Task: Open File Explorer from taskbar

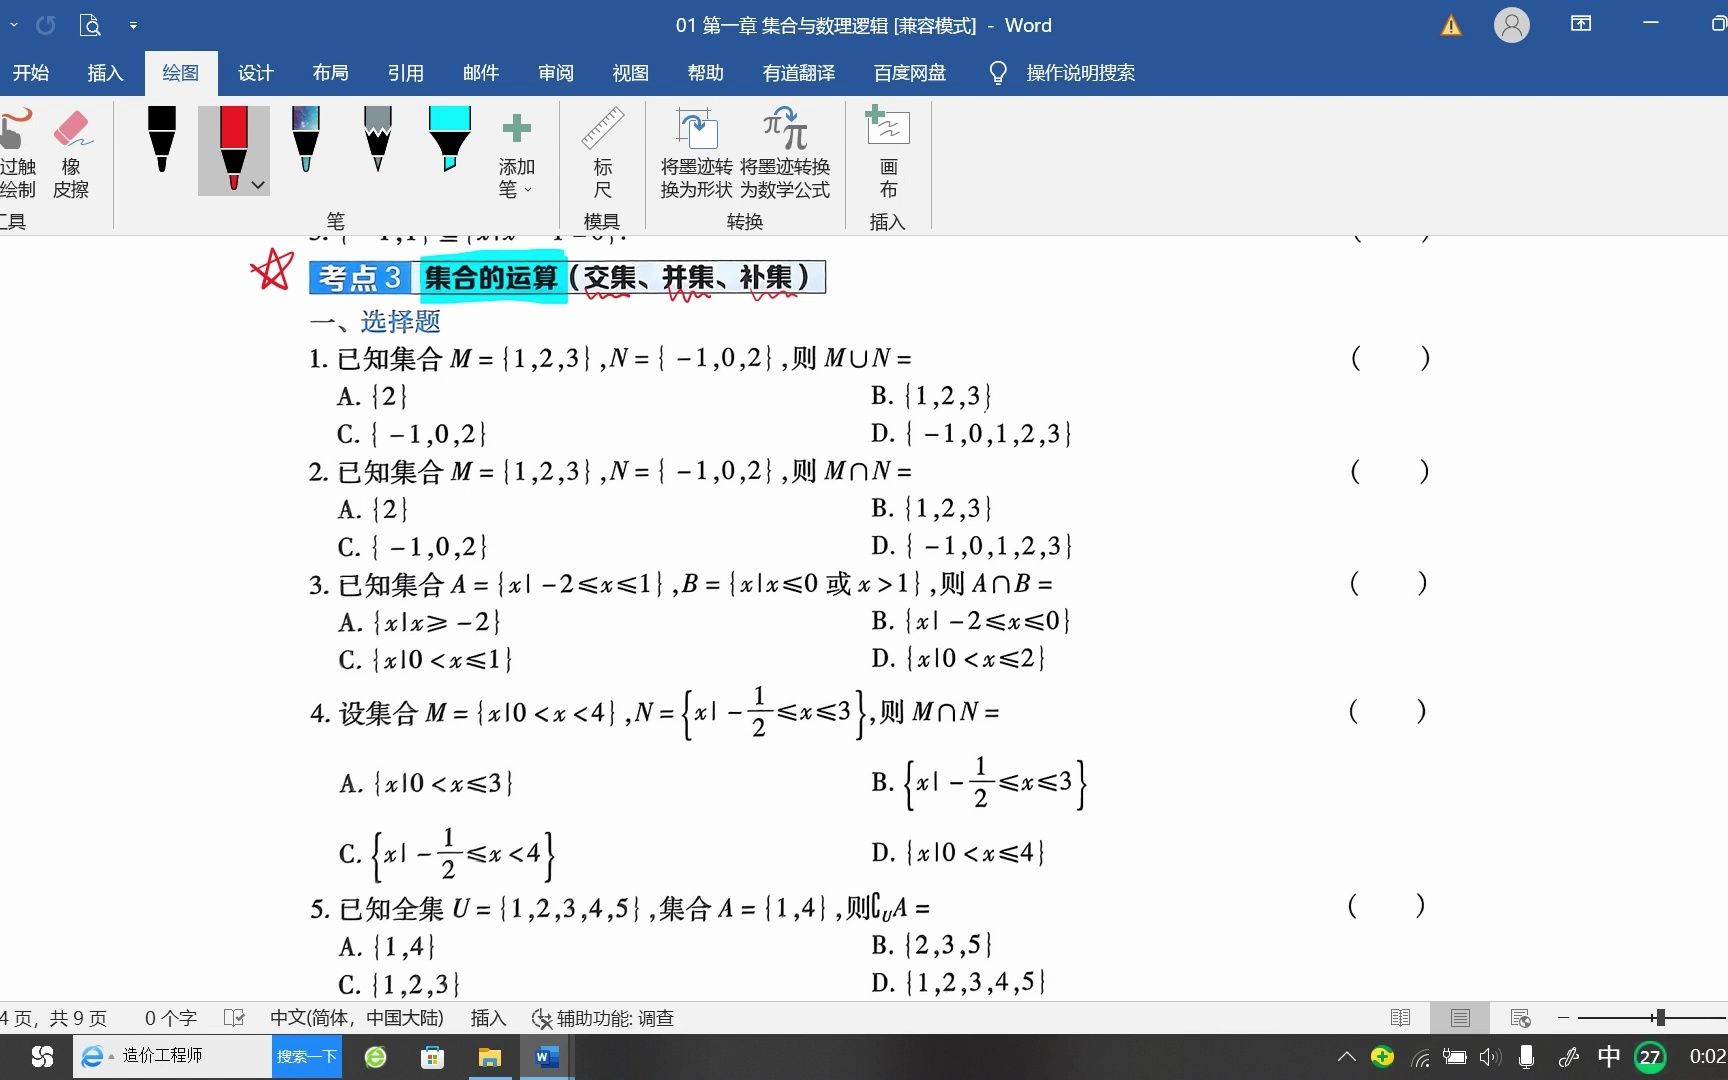Action: point(489,1057)
